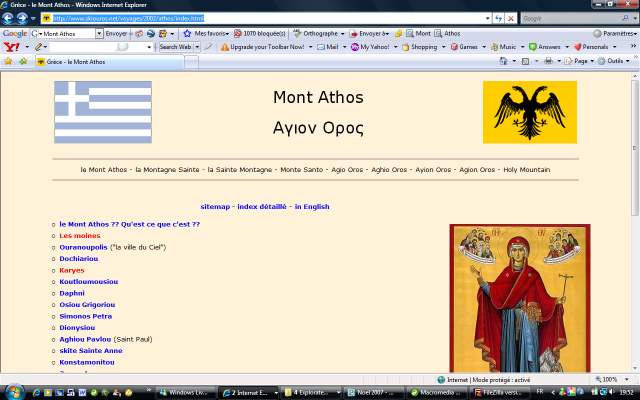Click the highlighter icon on Google toolbar

pos(398,33)
